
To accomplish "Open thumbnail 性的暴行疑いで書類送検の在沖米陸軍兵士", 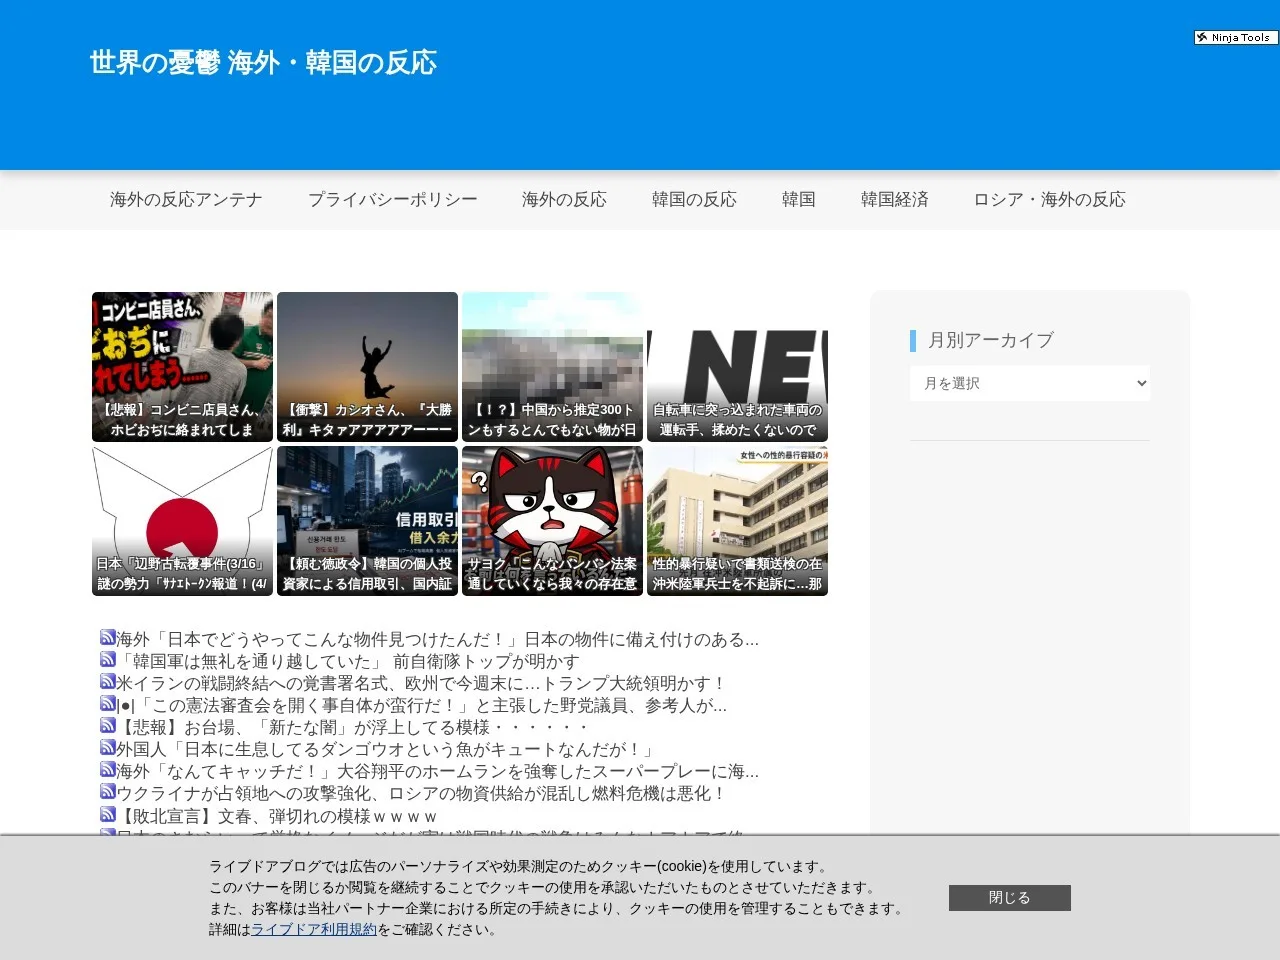I will pos(737,521).
